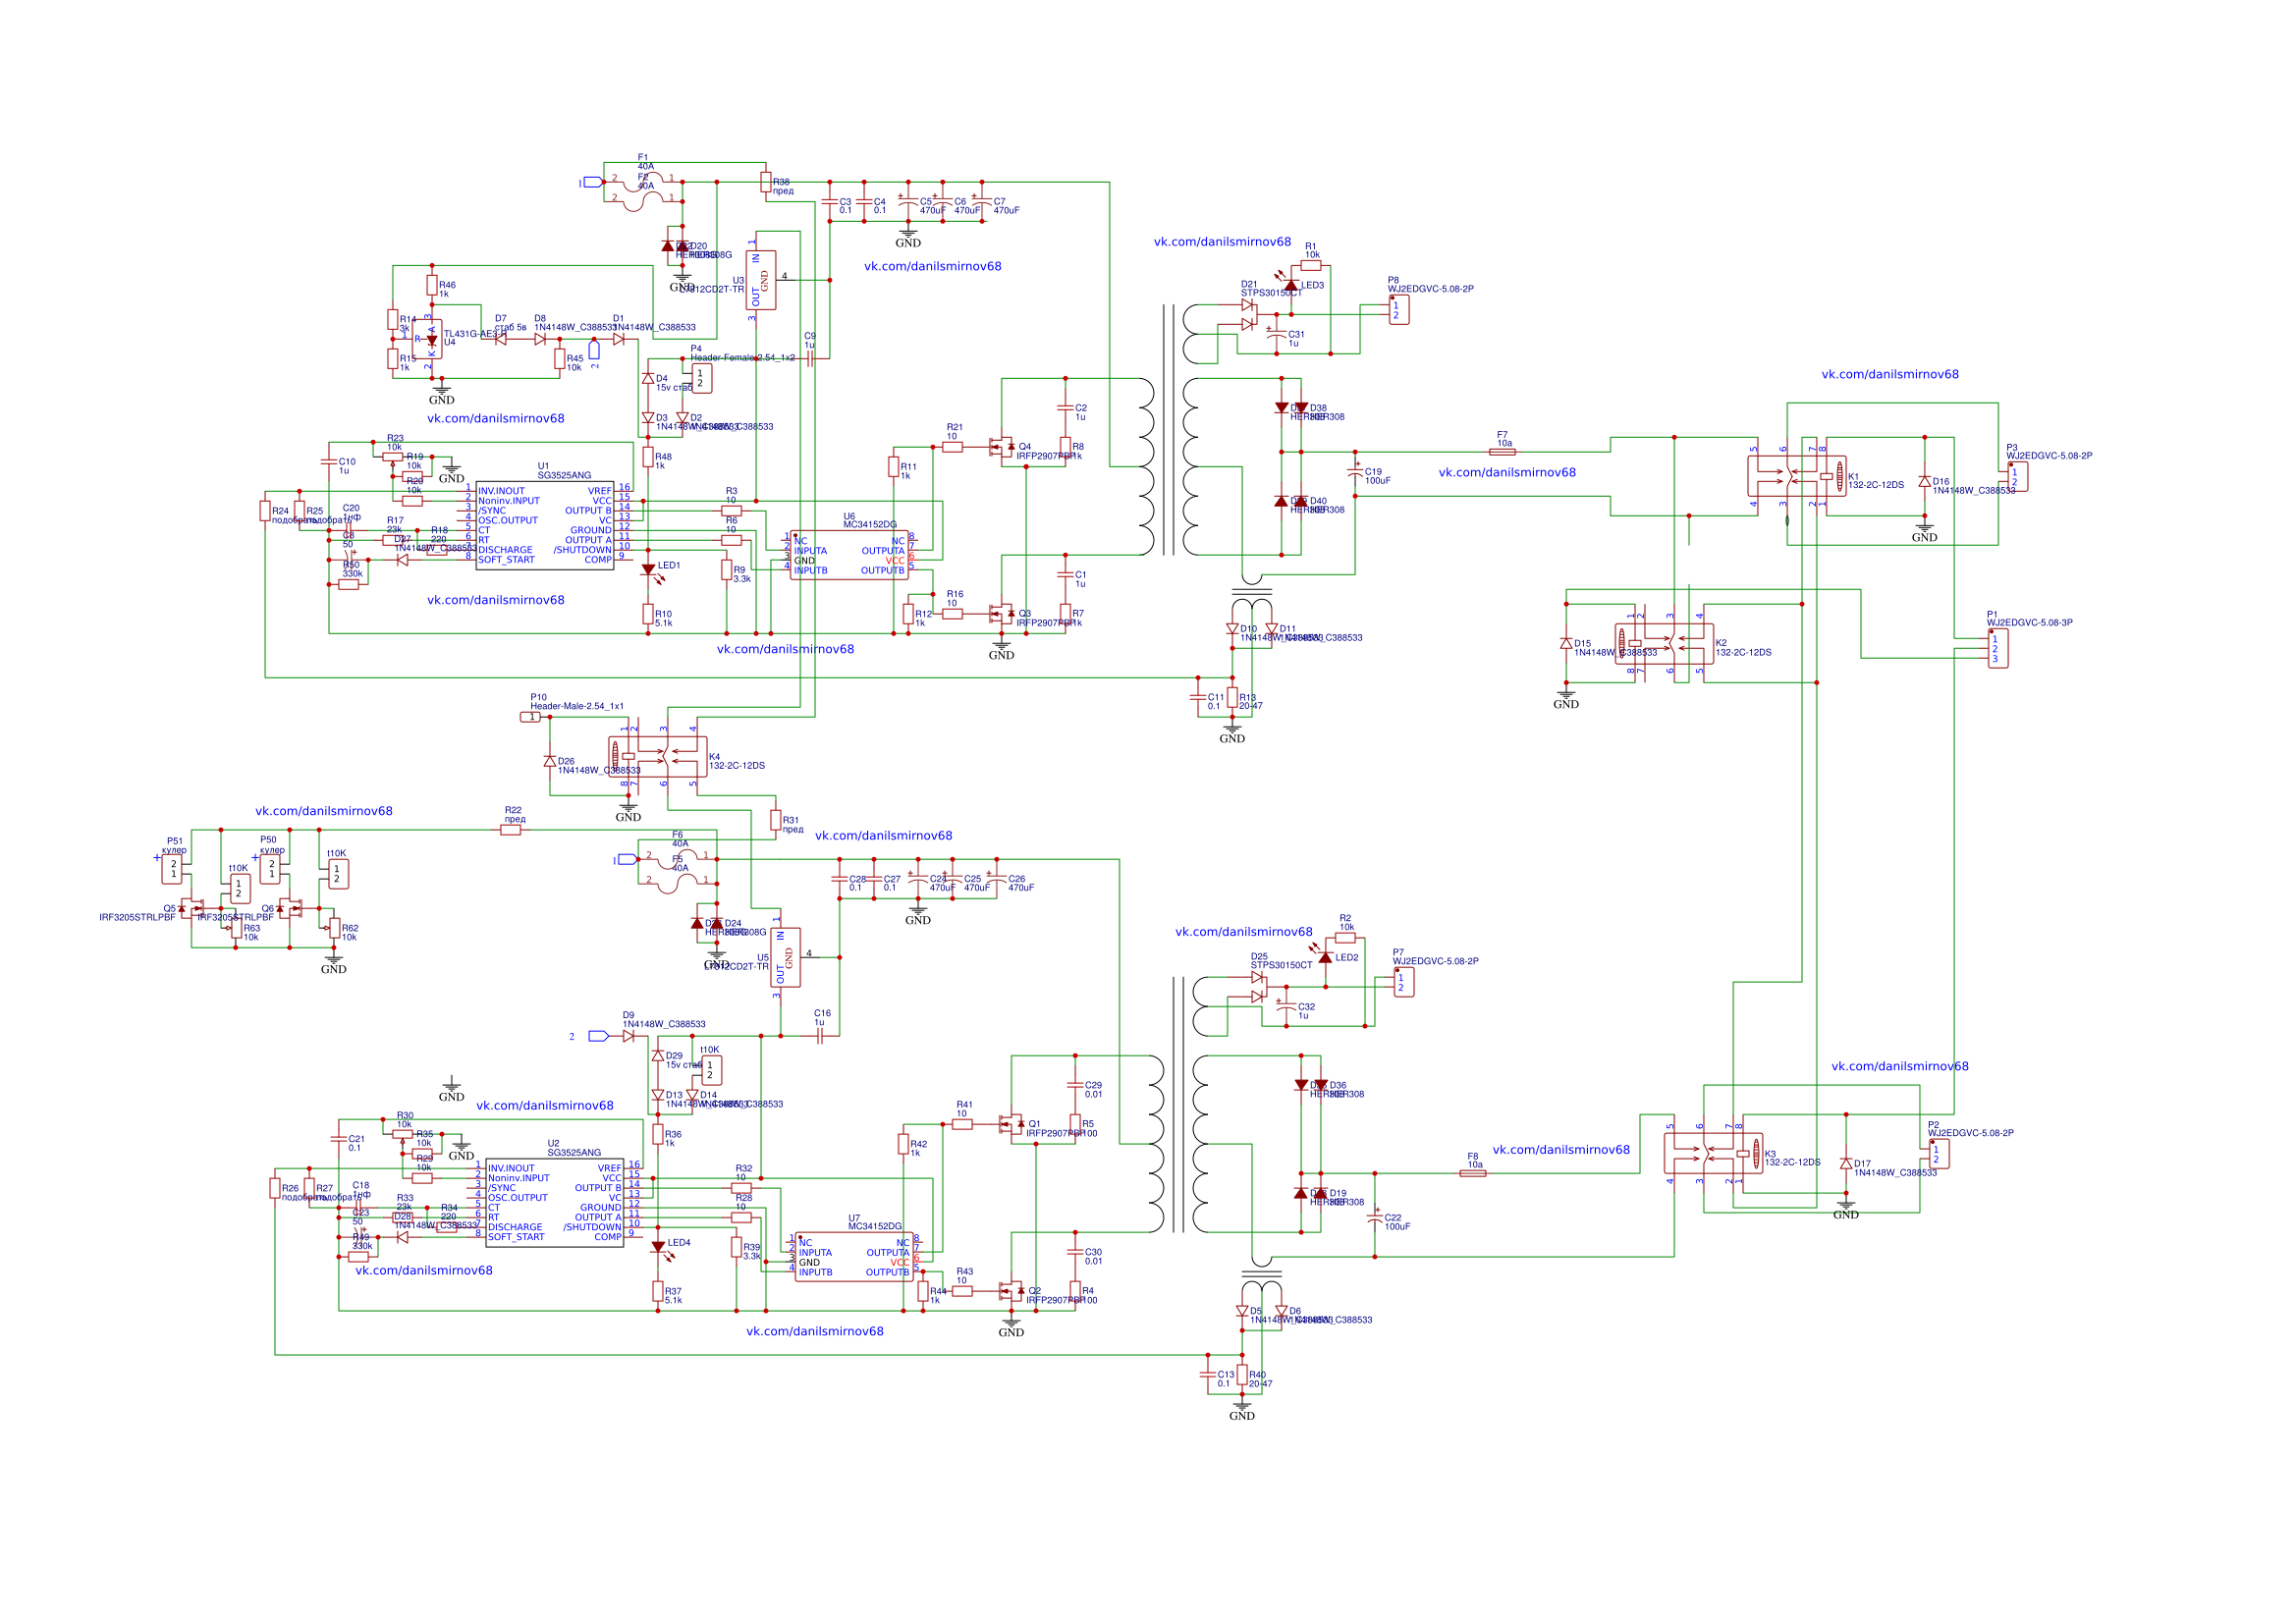The image size is (2296, 1622).
Task: Select the P3 two-pin connector symbol
Action: [2019, 477]
